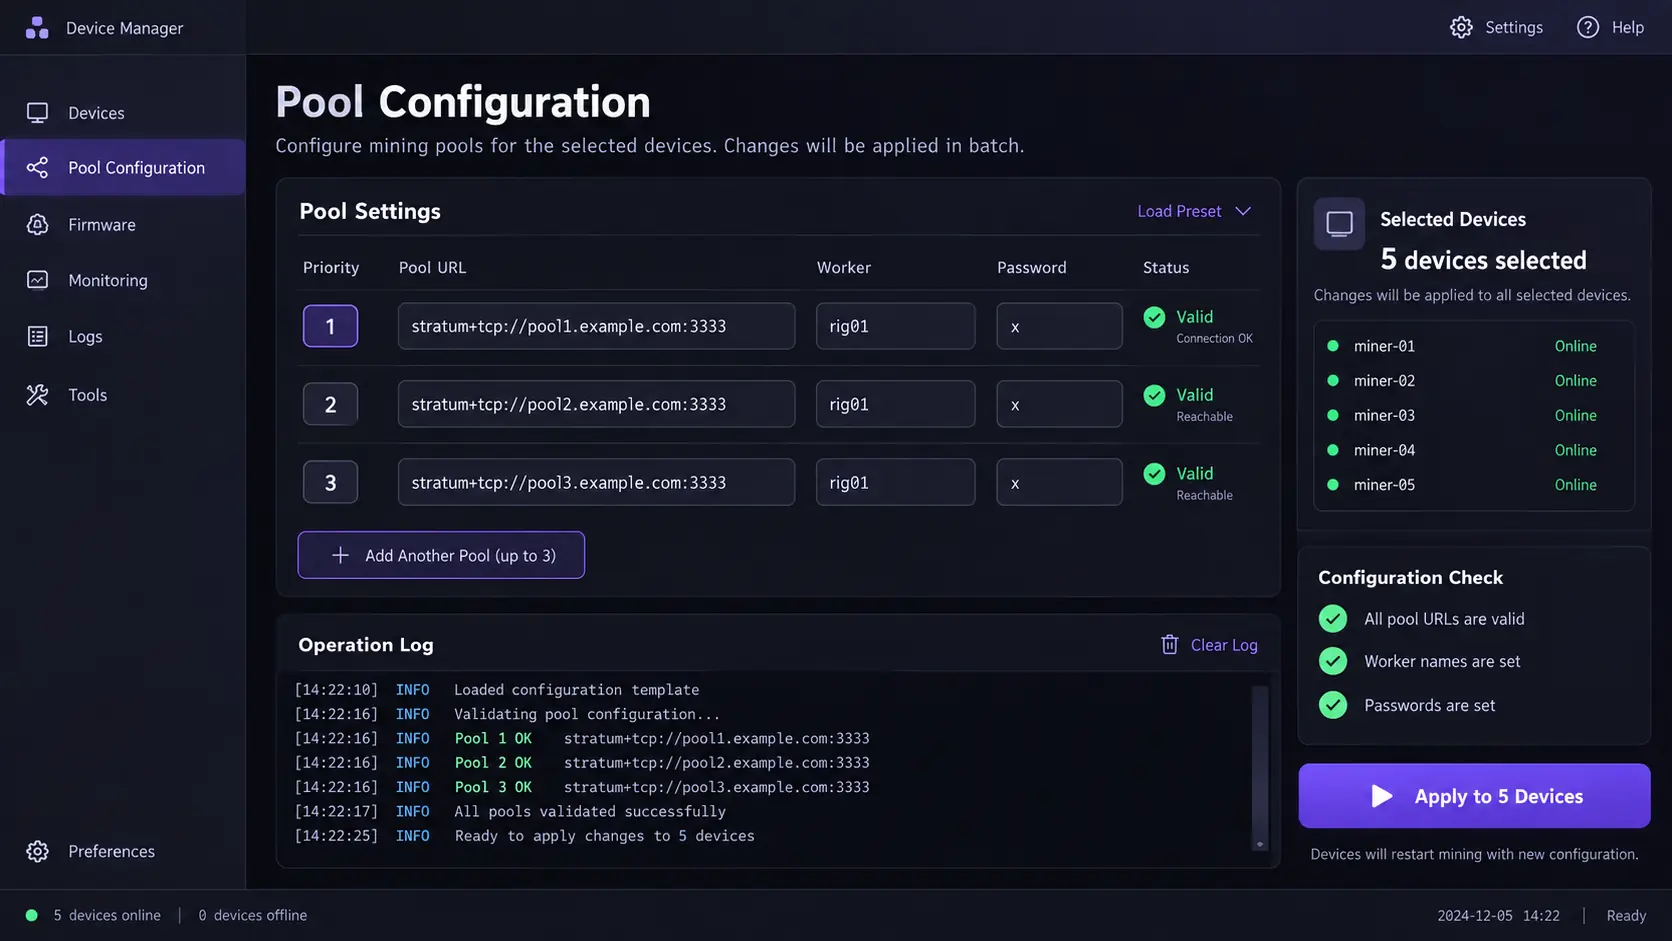Click the green dot next to miner-01
This screenshot has width=1672, height=941.
coord(1332,346)
